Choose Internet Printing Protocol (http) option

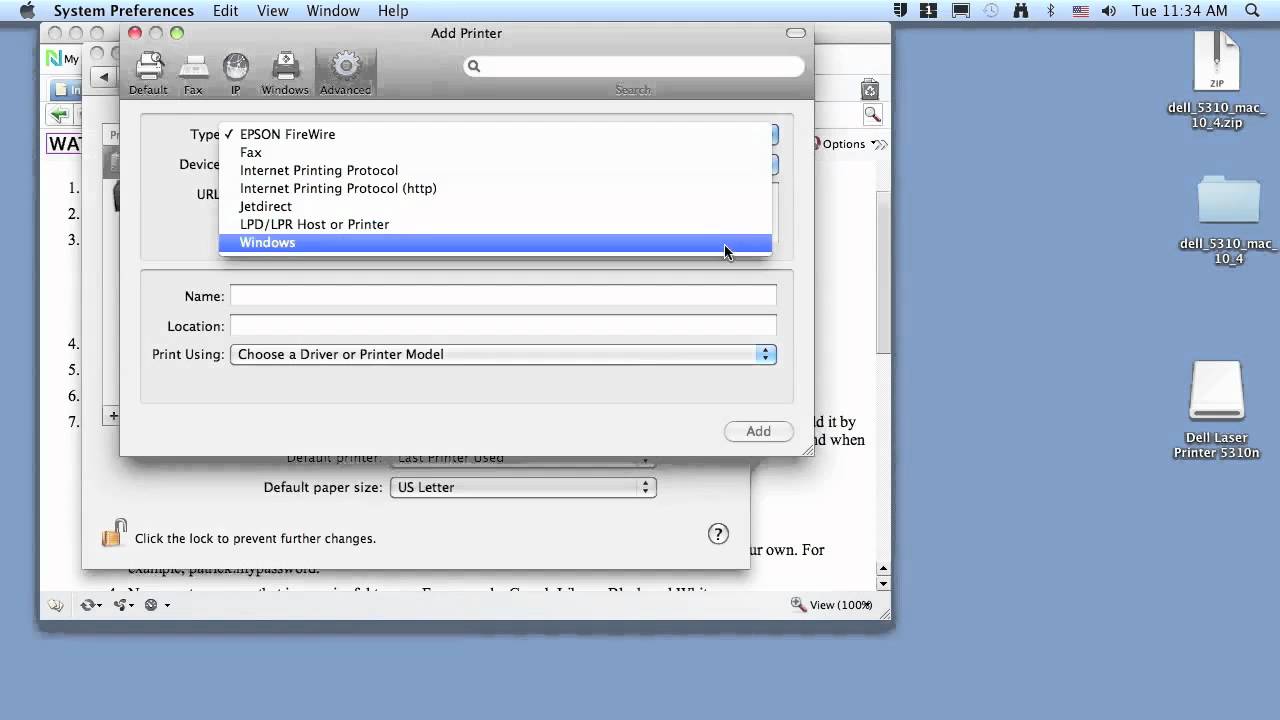pos(495,188)
